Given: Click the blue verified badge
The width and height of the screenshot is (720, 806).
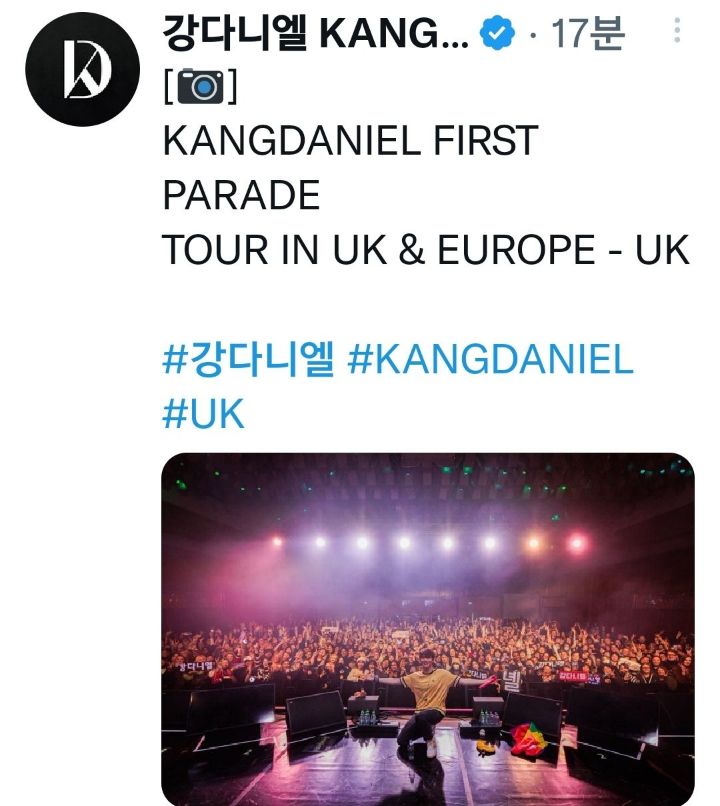Looking at the screenshot, I should click(496, 37).
